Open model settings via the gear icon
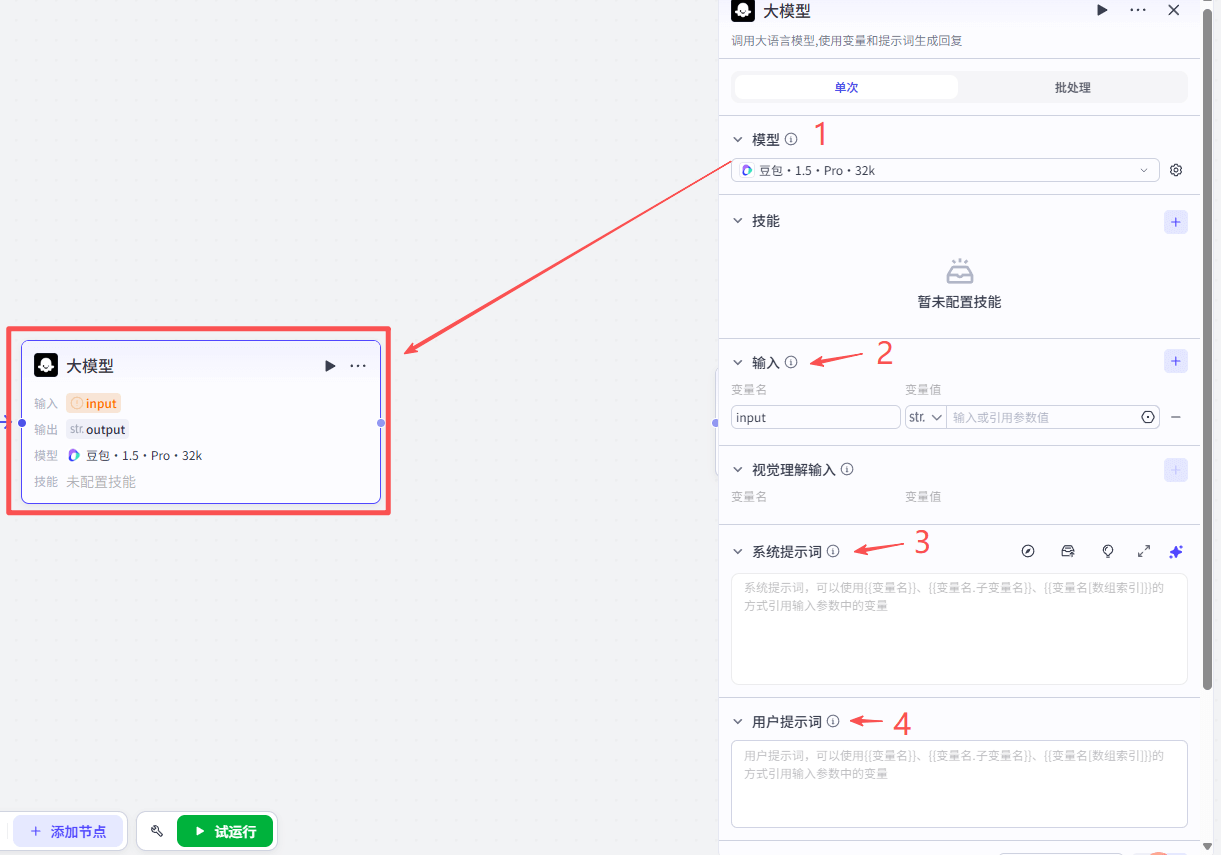 [1176, 170]
